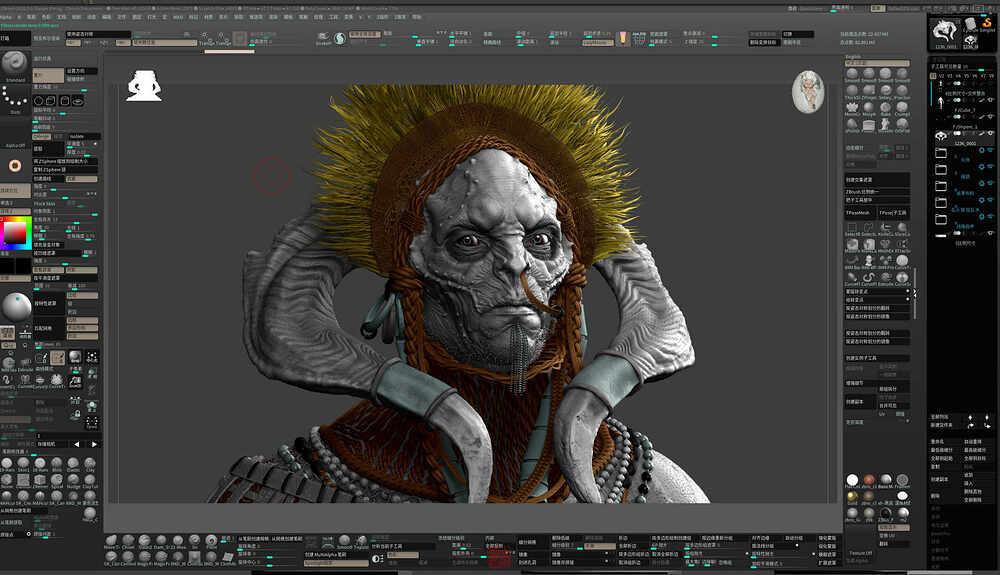This screenshot has height=575, width=1000.
Task: Click the orange ring texture icon
Action: coord(15,166)
